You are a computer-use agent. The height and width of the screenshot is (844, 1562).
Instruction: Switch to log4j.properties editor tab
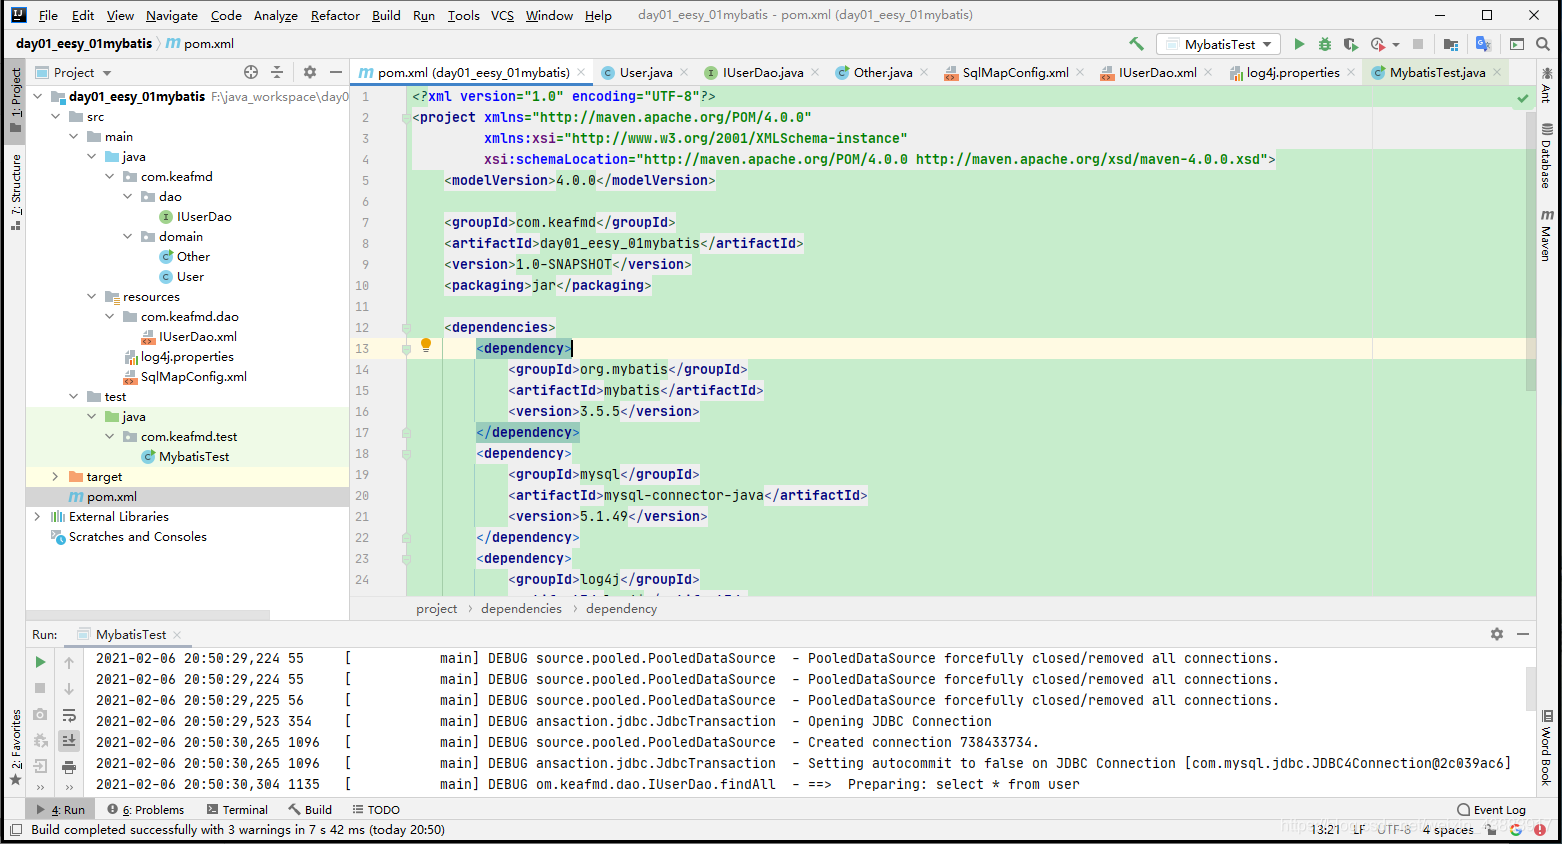1293,72
